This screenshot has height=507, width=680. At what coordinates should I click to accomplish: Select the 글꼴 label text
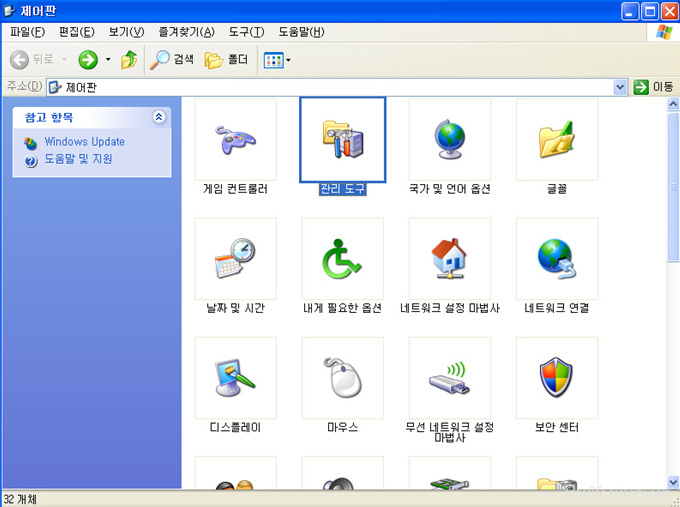click(557, 189)
